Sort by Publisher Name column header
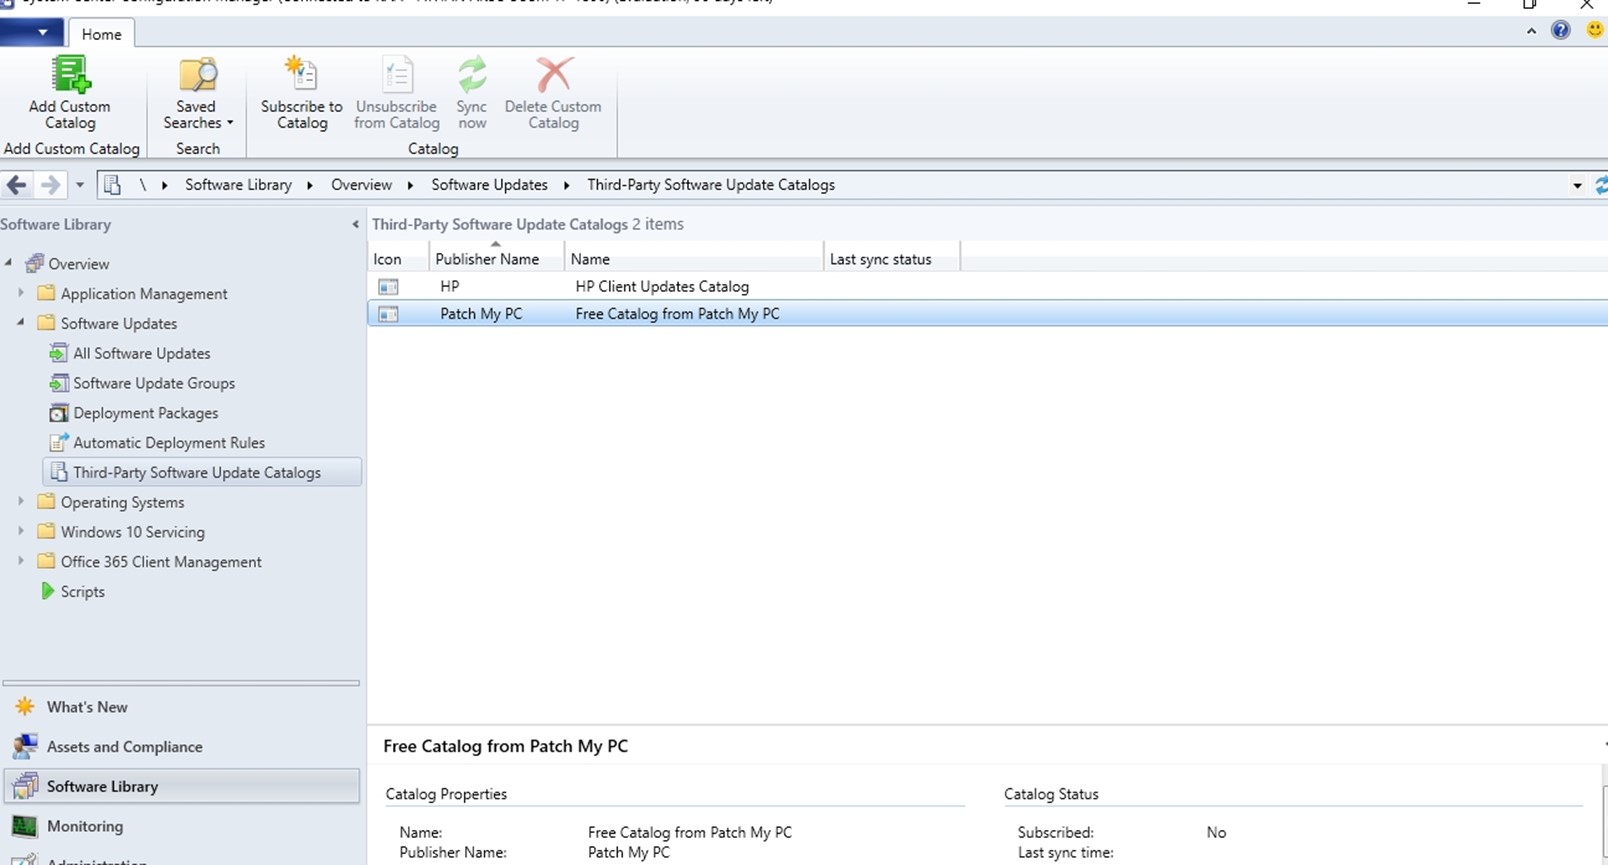Image resolution: width=1608 pixels, height=865 pixels. [x=496, y=259]
